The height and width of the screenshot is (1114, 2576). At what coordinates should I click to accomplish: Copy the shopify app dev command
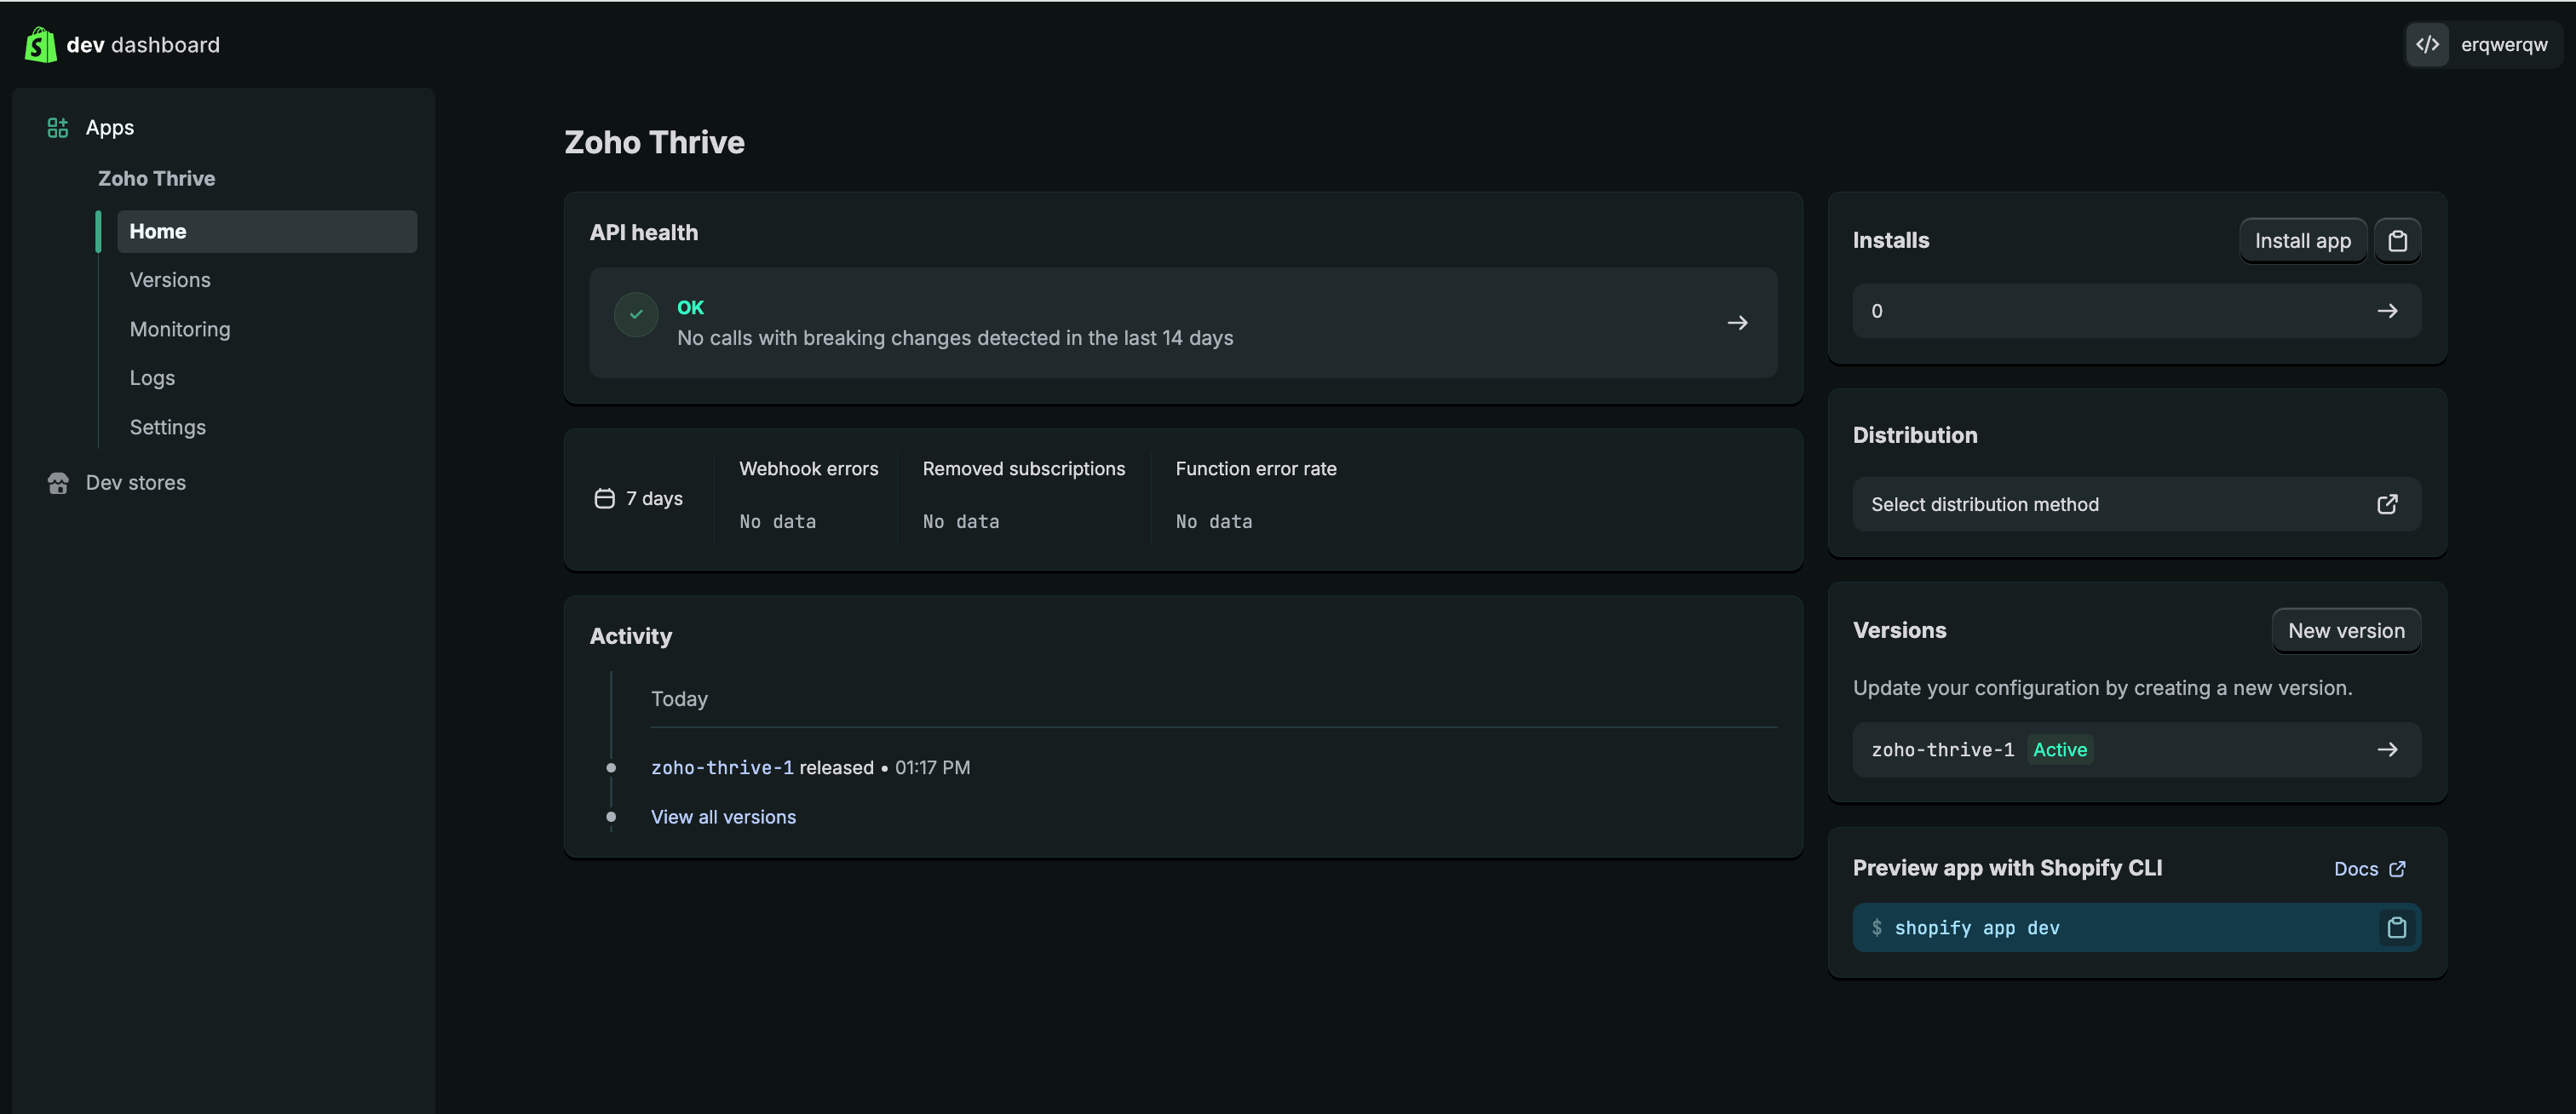[x=2396, y=928]
